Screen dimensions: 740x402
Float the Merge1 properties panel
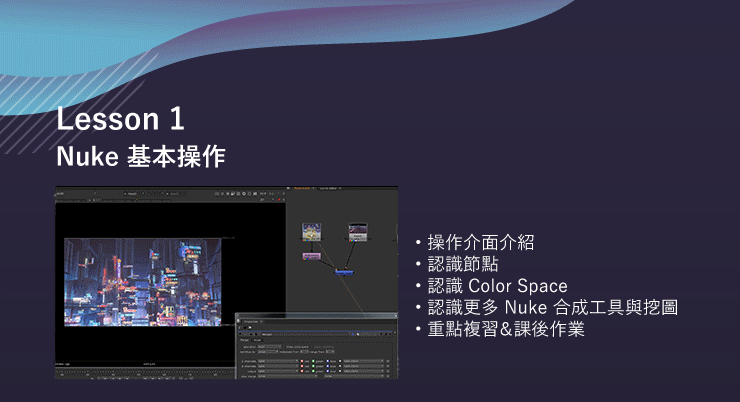pyautogui.click(x=386, y=334)
